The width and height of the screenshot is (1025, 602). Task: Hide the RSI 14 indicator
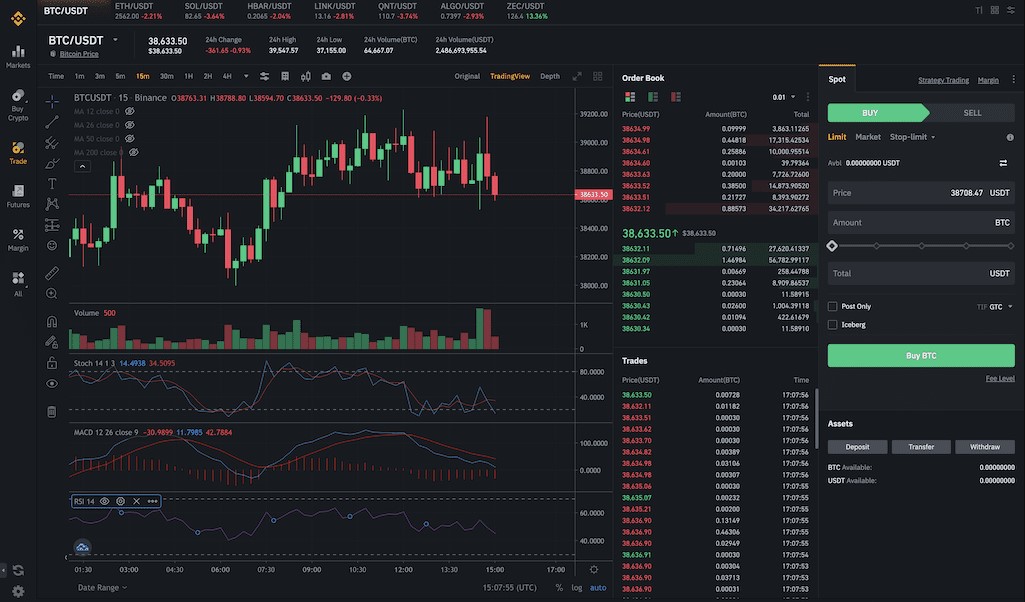tap(105, 501)
